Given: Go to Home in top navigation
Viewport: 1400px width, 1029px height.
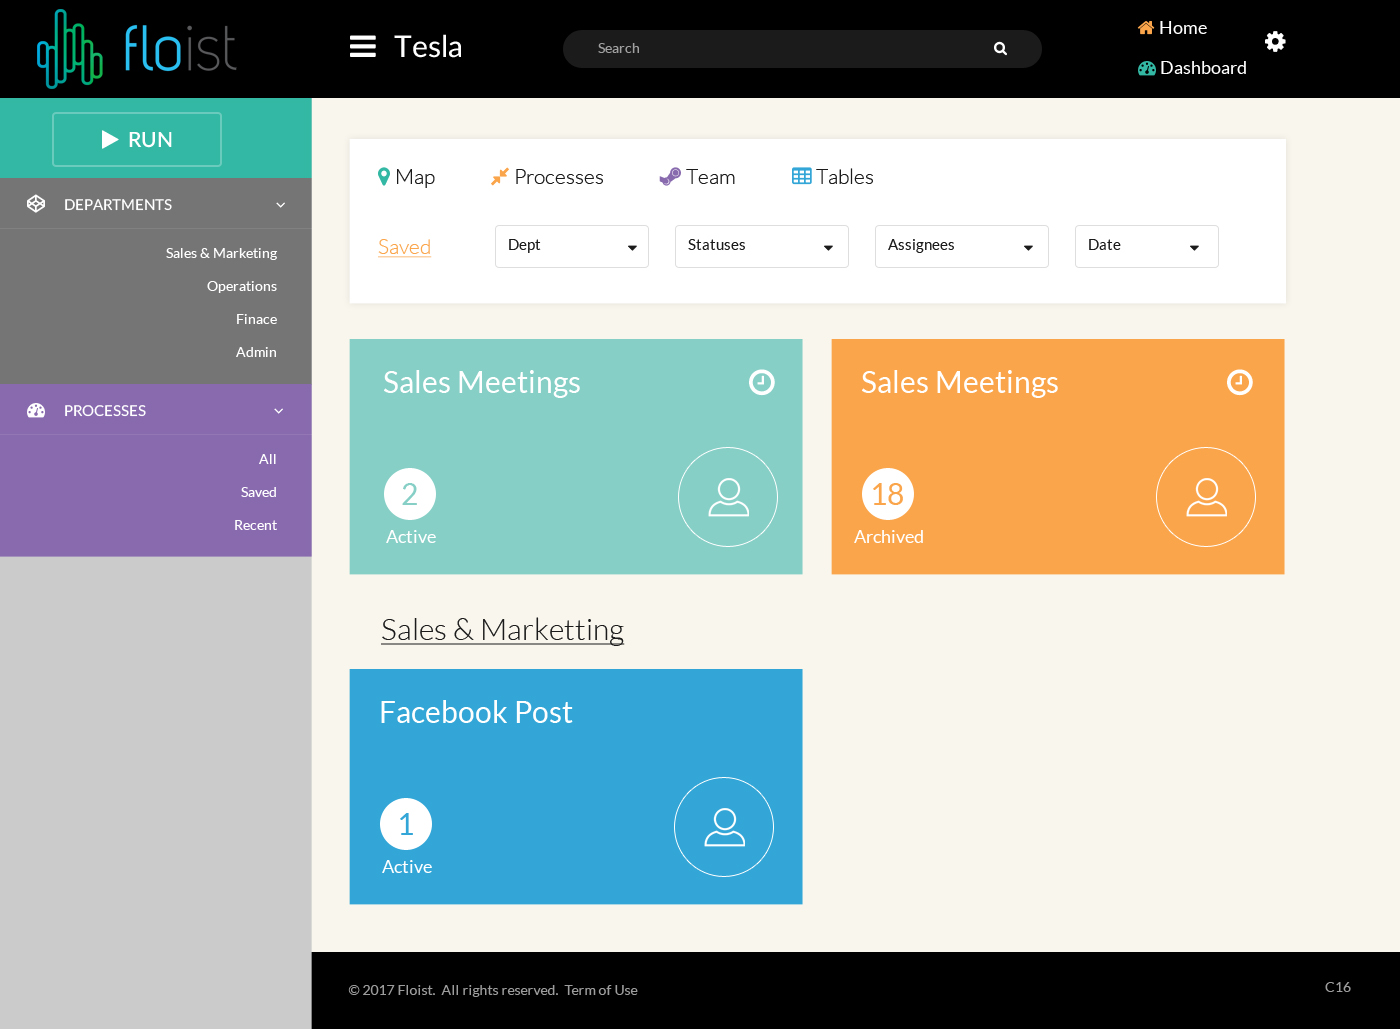Looking at the screenshot, I should click(x=1172, y=28).
